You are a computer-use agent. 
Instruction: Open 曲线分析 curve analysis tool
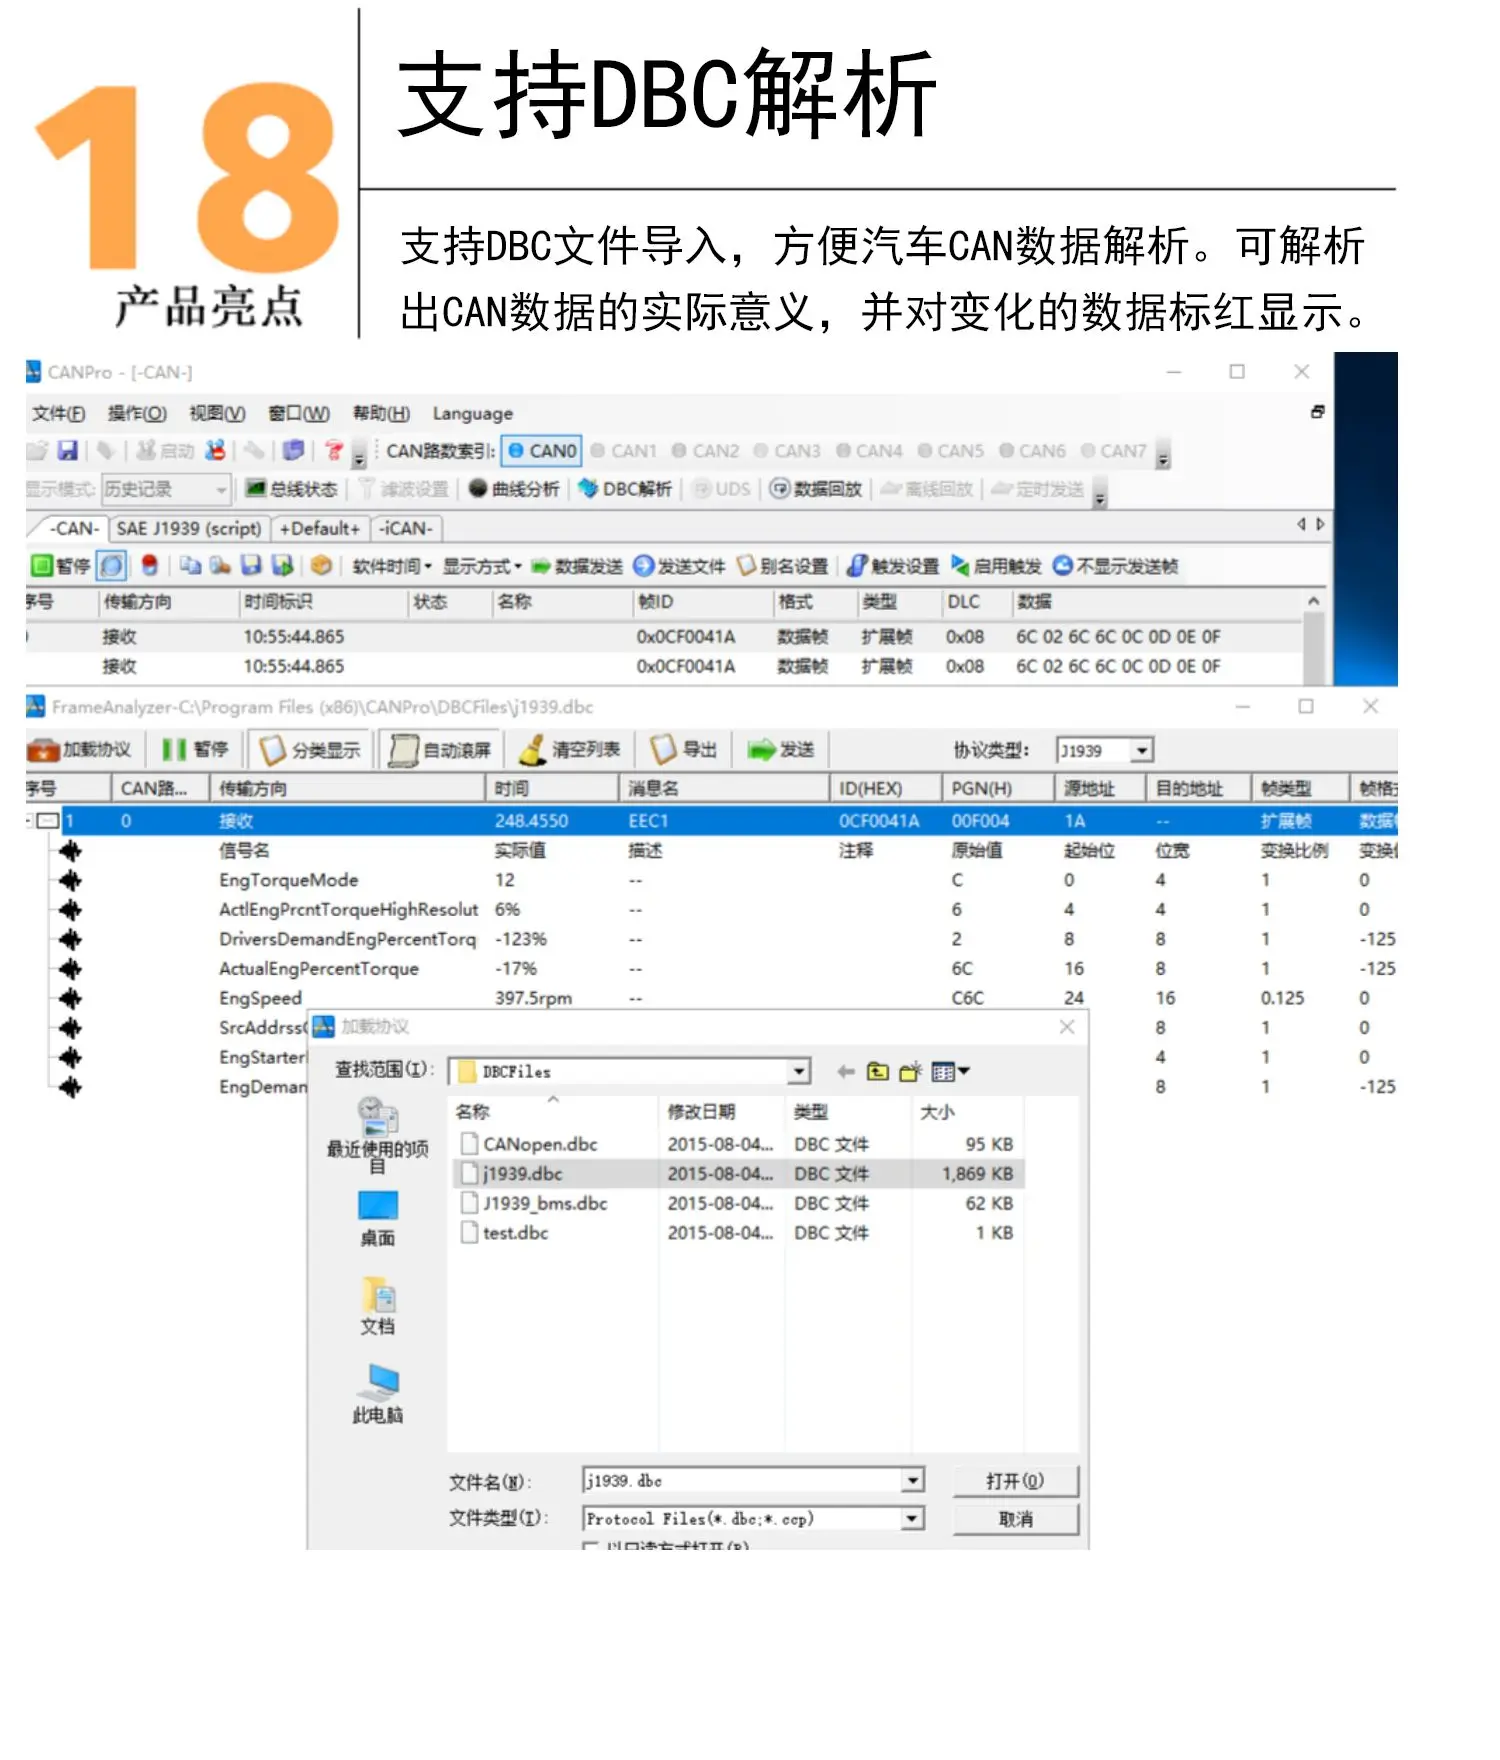click(514, 489)
